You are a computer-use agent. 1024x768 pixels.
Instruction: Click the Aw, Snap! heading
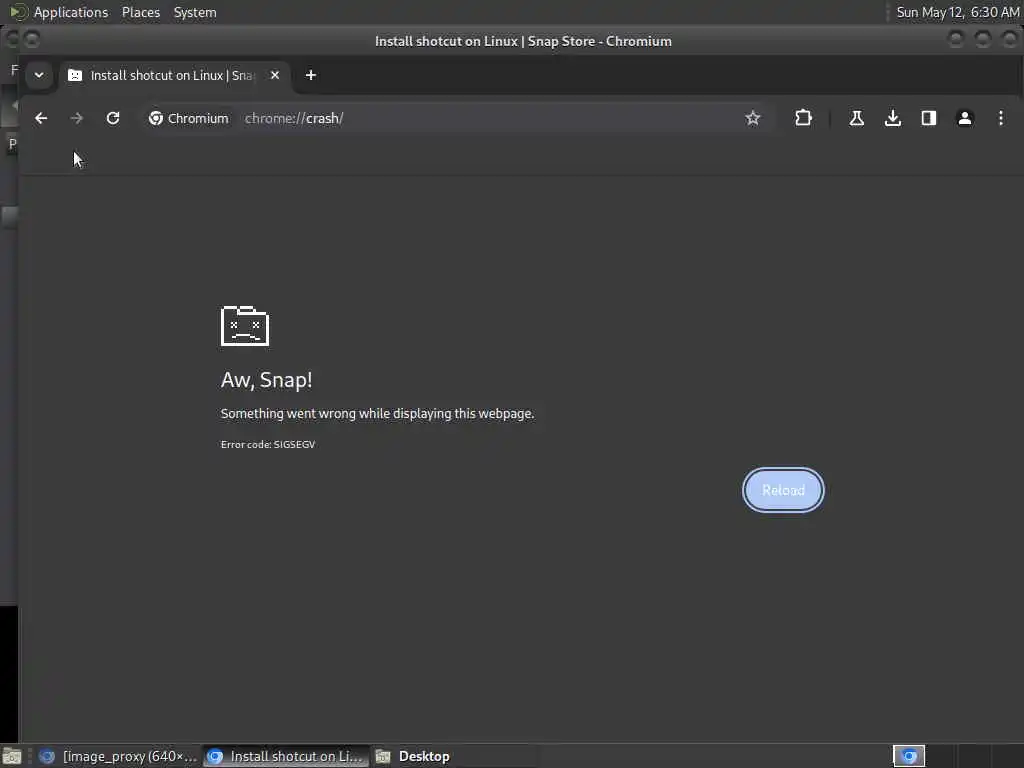coord(266,380)
